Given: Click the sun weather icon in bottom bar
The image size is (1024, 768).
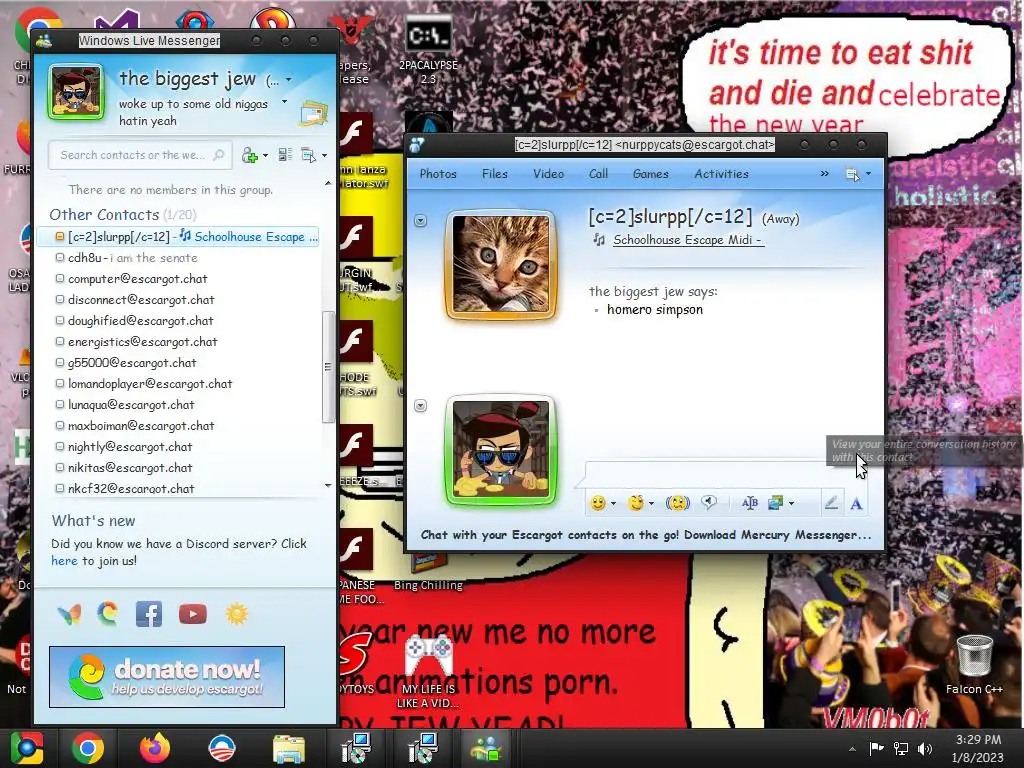Looking at the screenshot, I should (236, 614).
